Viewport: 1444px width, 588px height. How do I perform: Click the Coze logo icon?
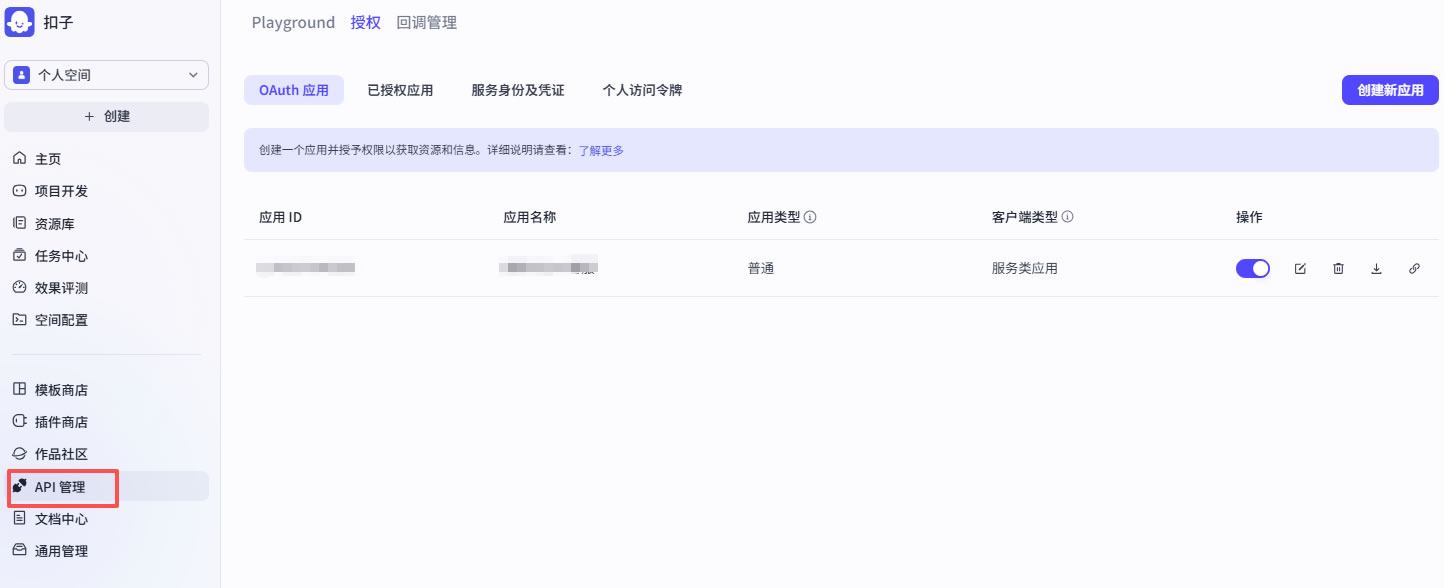[x=20, y=21]
